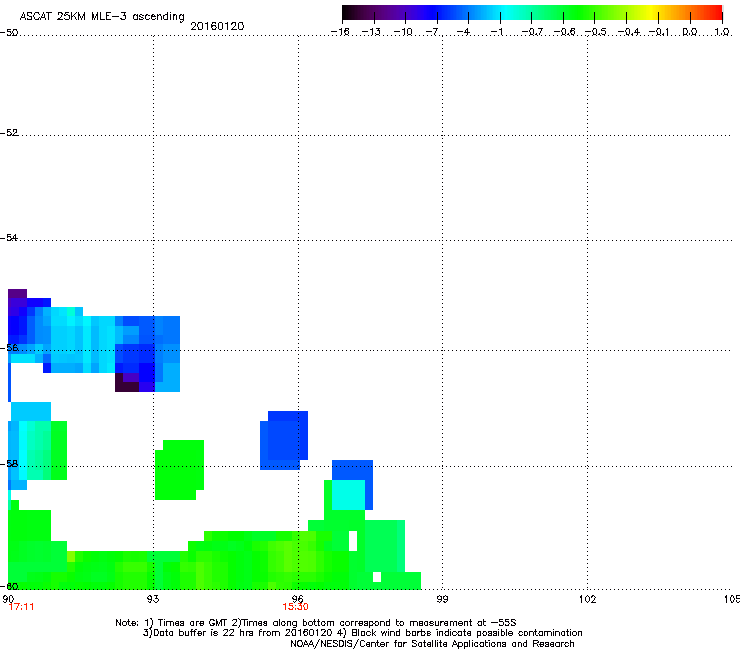Click the longitude axis label 93

(153, 599)
